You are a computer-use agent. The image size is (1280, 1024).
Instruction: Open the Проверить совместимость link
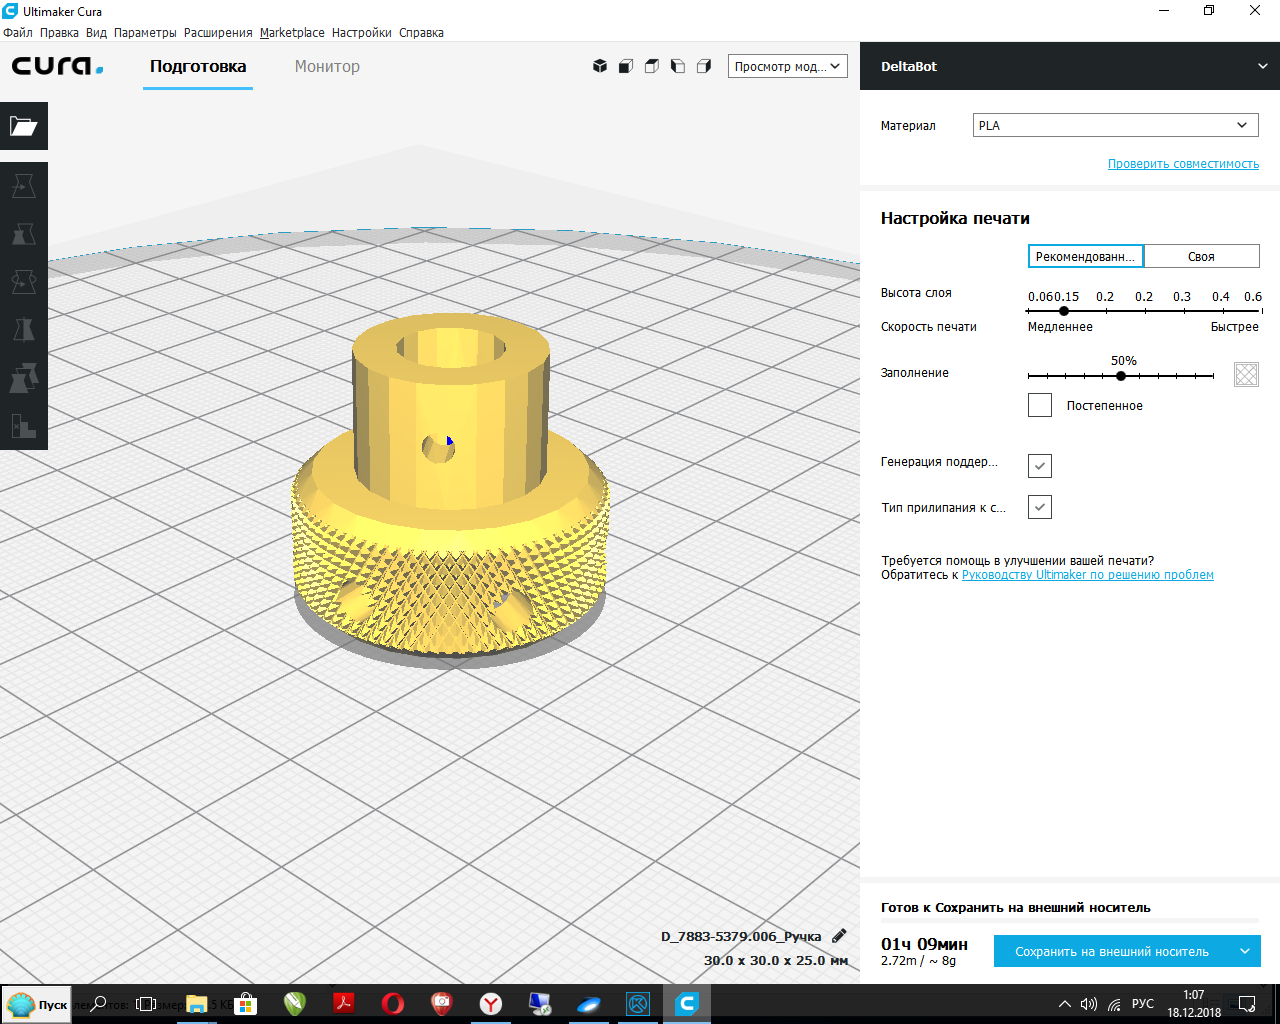coord(1183,164)
